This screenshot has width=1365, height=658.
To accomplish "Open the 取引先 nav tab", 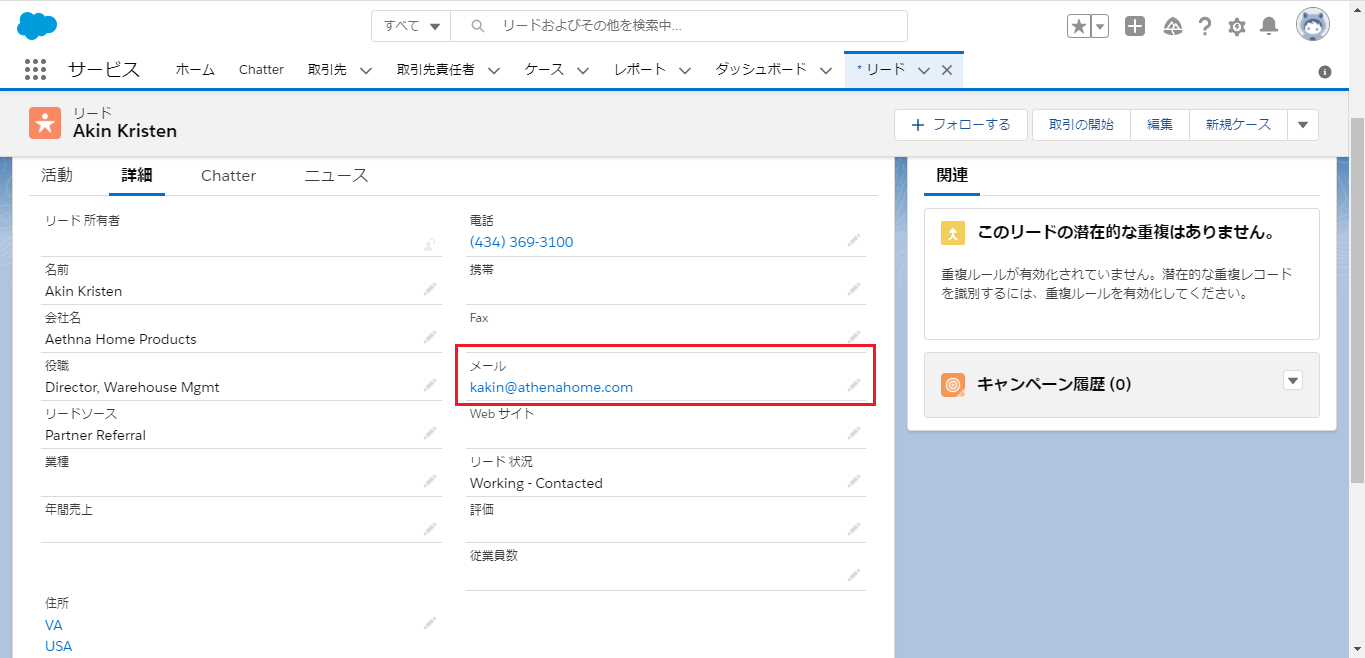I will (x=327, y=69).
